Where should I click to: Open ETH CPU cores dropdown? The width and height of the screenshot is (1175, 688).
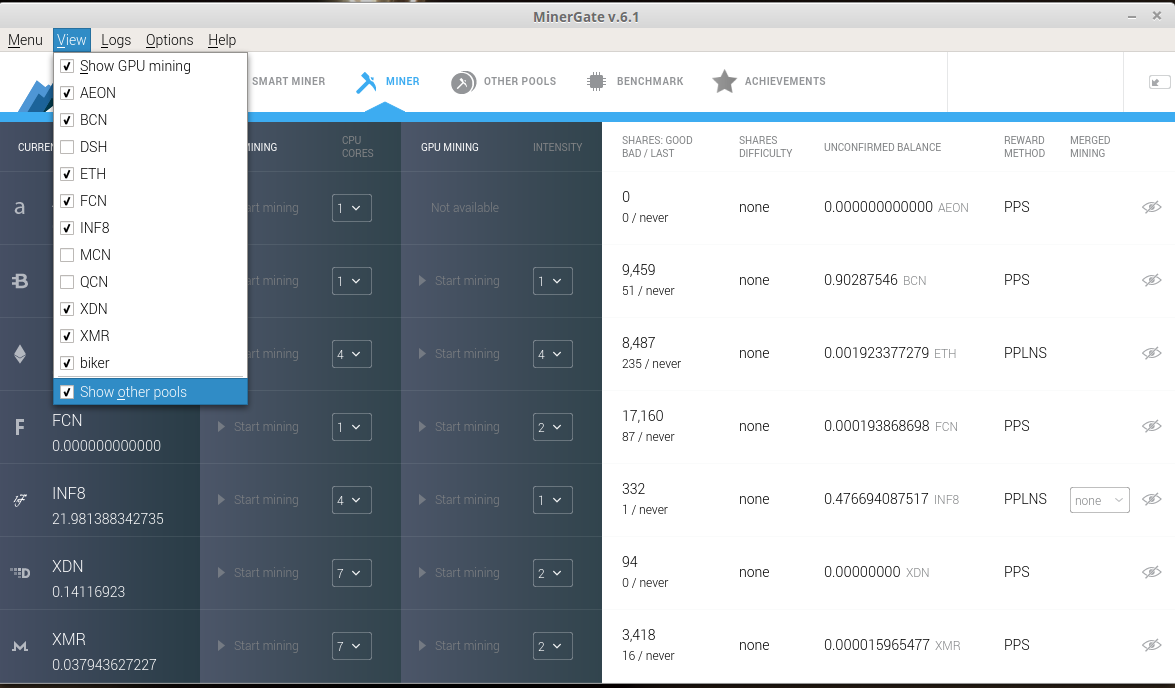(351, 354)
